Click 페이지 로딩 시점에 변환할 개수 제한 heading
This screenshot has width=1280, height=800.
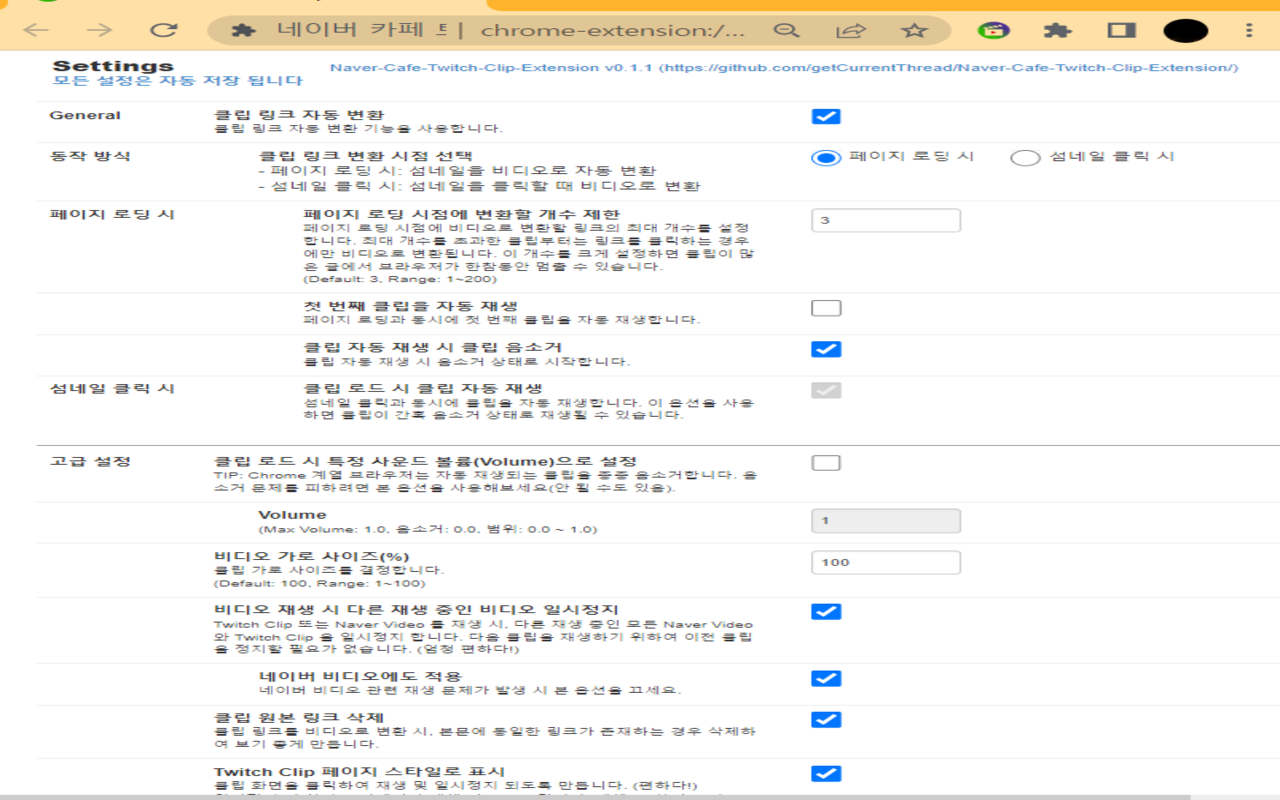[462, 214]
